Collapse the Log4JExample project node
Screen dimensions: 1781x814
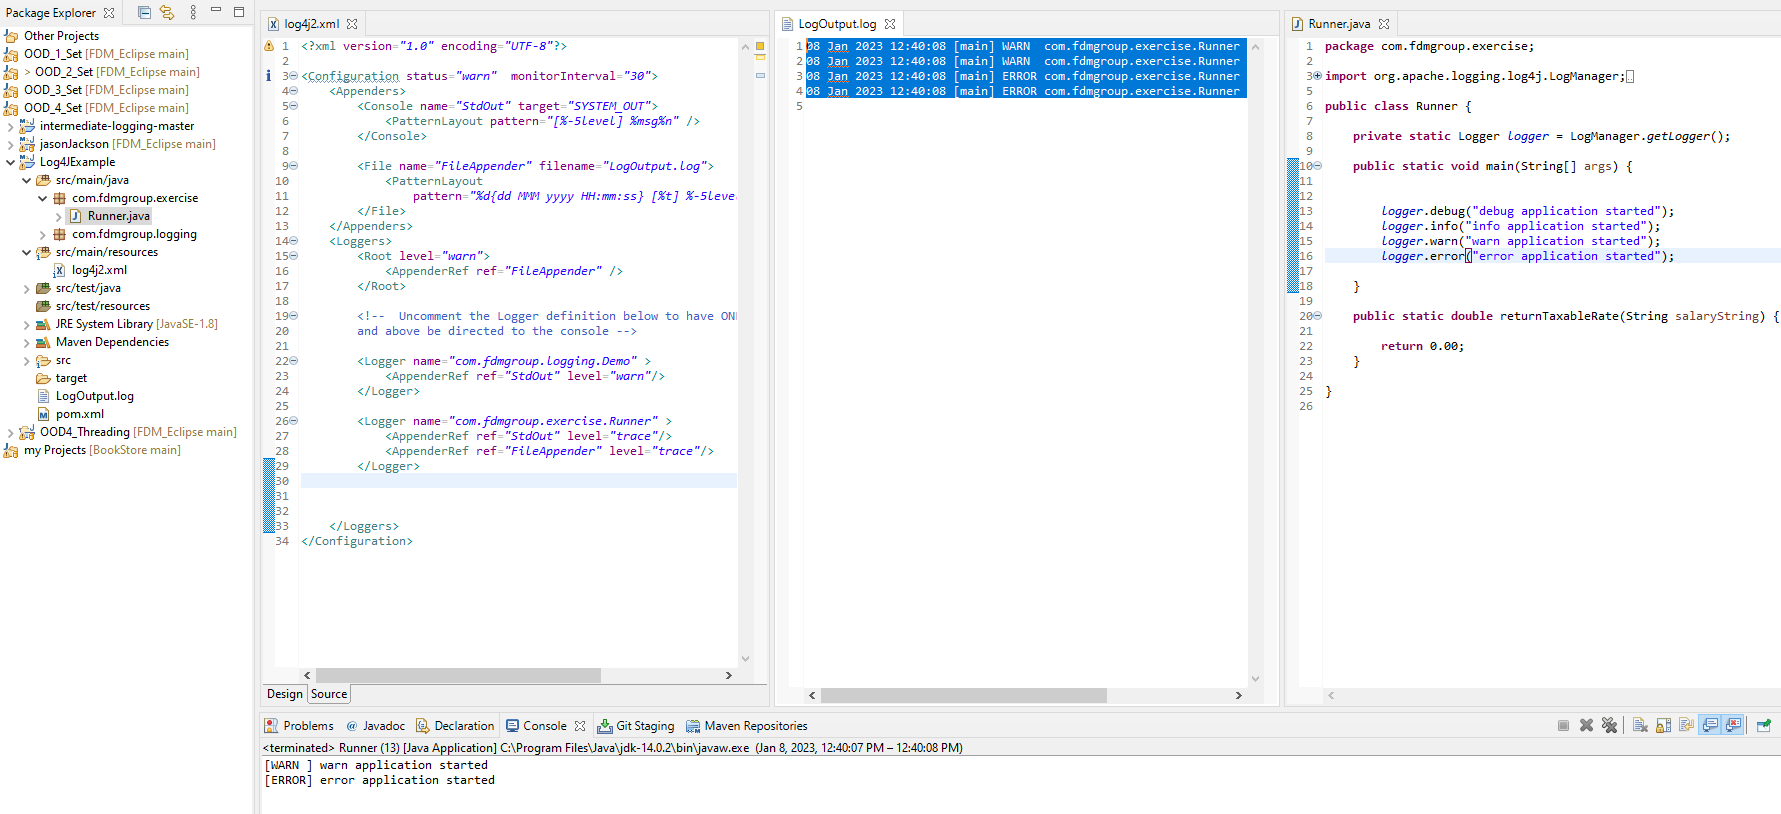tap(11, 162)
